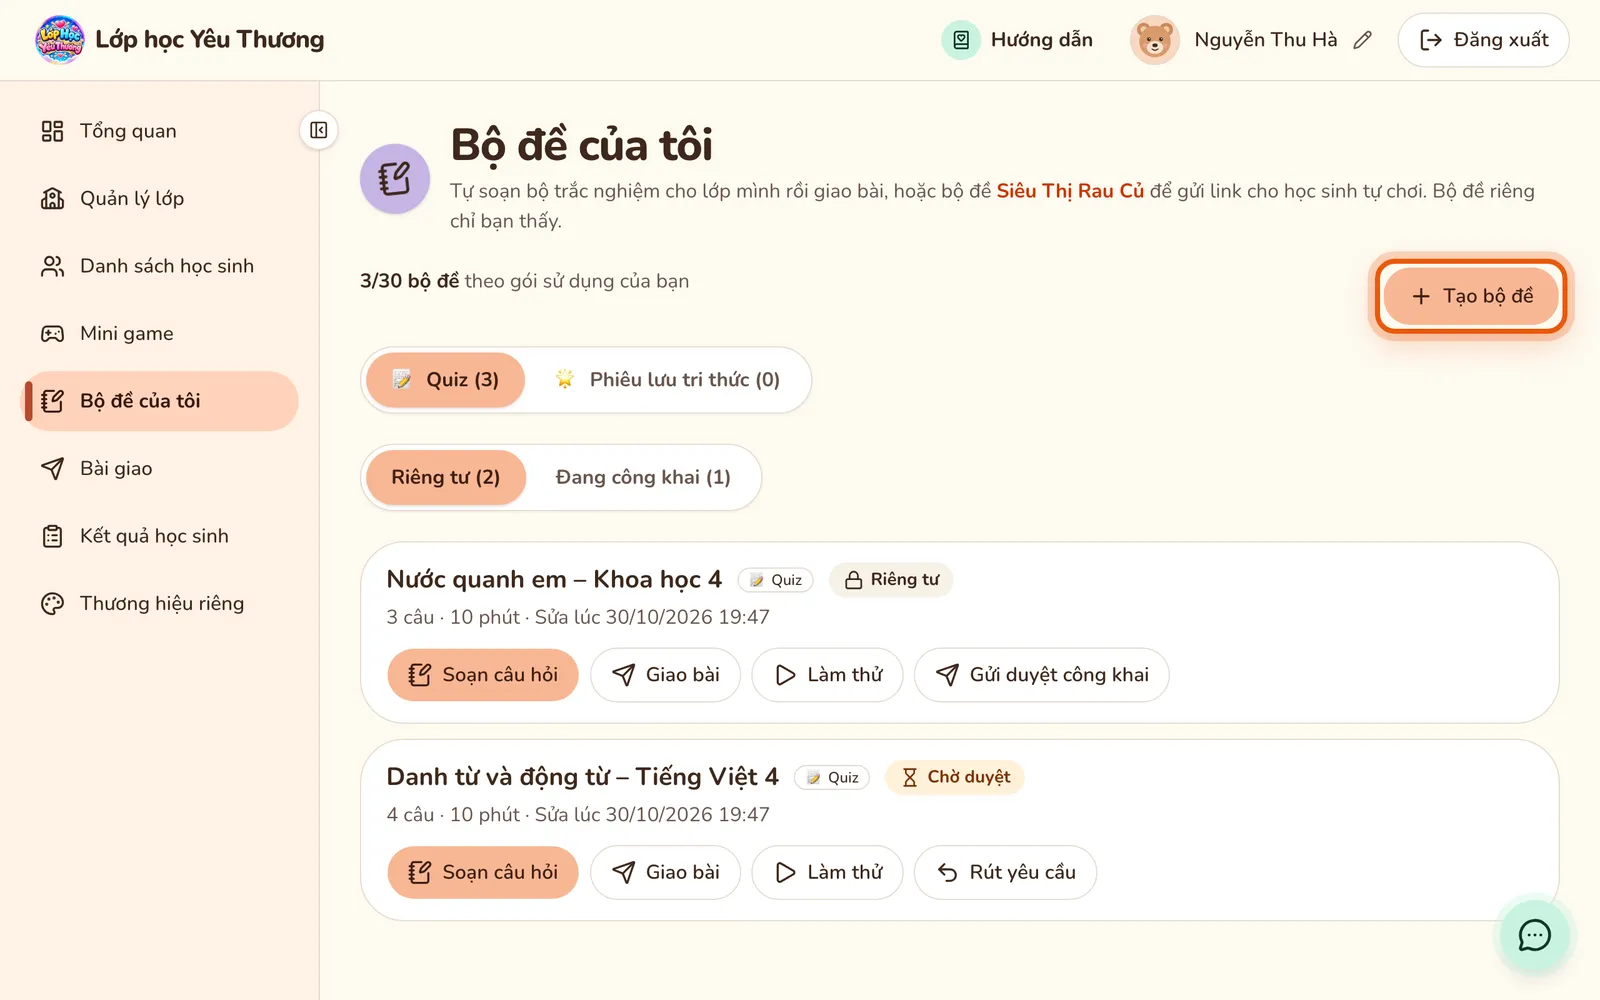Click the Chờ duyệt hourglass badge
Image resolution: width=1600 pixels, height=1000 pixels.
[x=955, y=777]
